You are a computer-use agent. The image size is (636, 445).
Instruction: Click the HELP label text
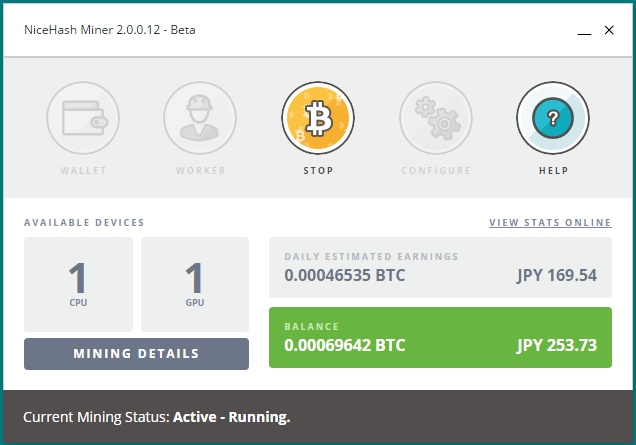[x=554, y=171]
